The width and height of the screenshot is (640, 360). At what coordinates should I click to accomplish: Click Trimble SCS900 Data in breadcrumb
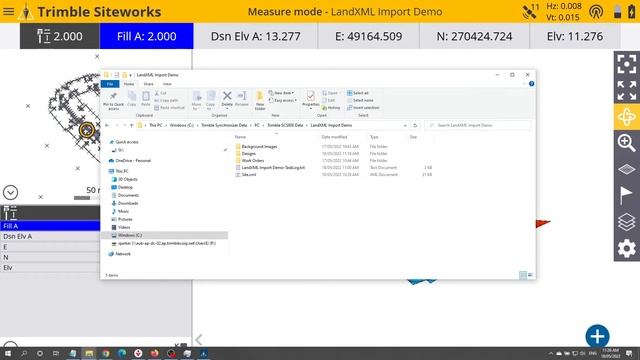click(285, 125)
